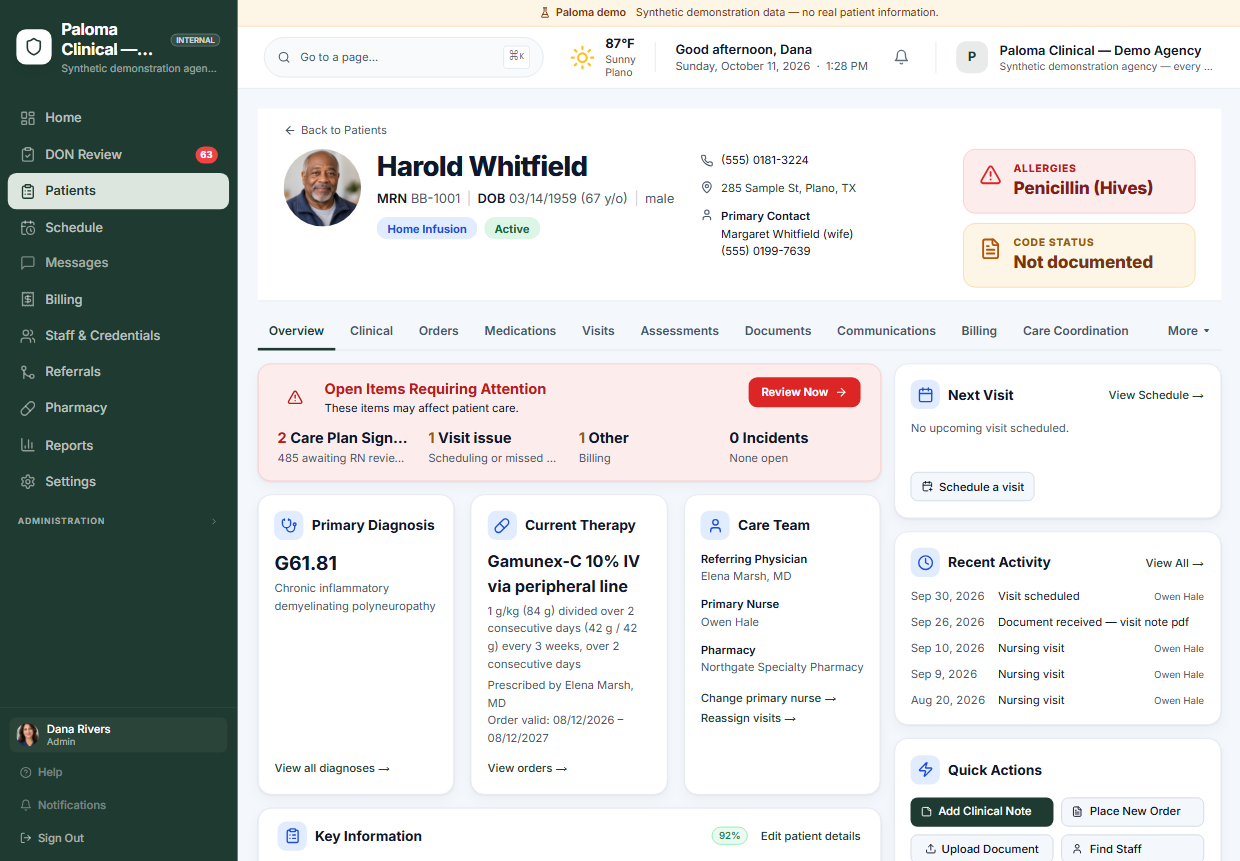Open View Schedule link
Screen dimensions: 1240x861
(1156, 395)
